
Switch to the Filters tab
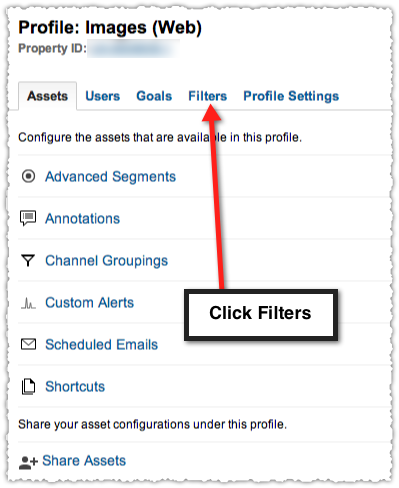208,96
